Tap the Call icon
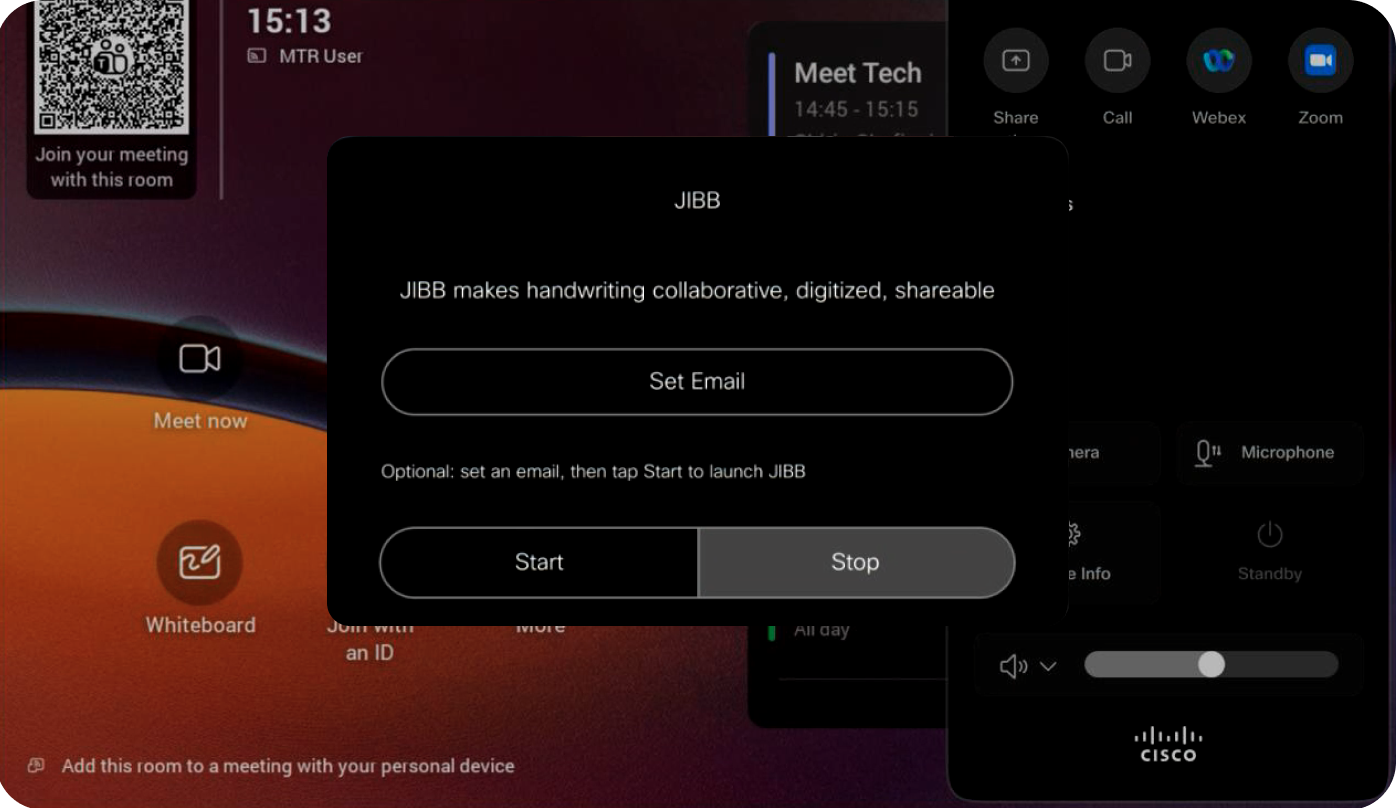The width and height of the screenshot is (1396, 808). pos(1117,61)
